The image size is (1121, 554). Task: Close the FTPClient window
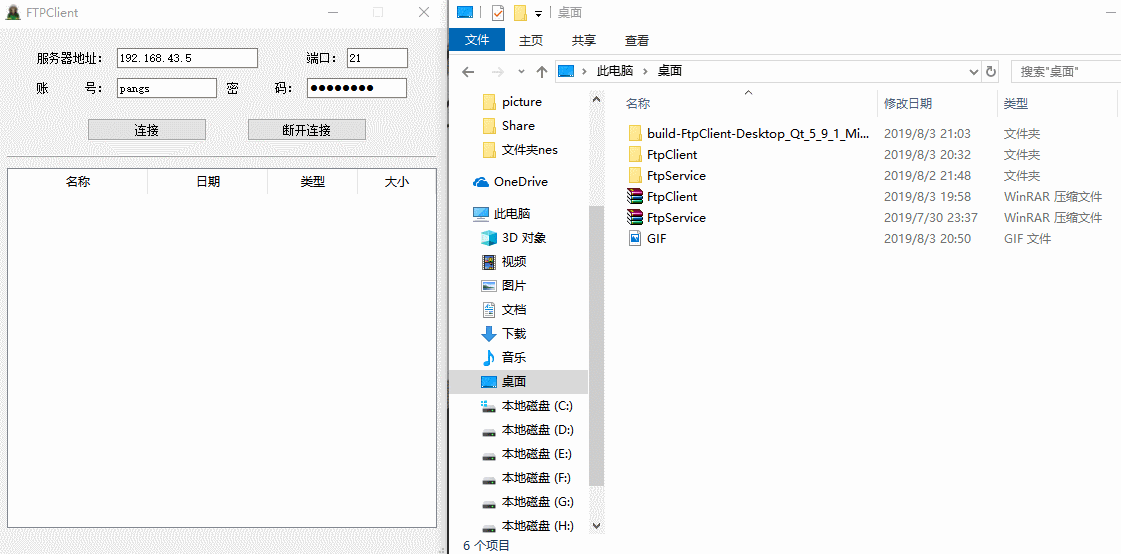point(424,12)
